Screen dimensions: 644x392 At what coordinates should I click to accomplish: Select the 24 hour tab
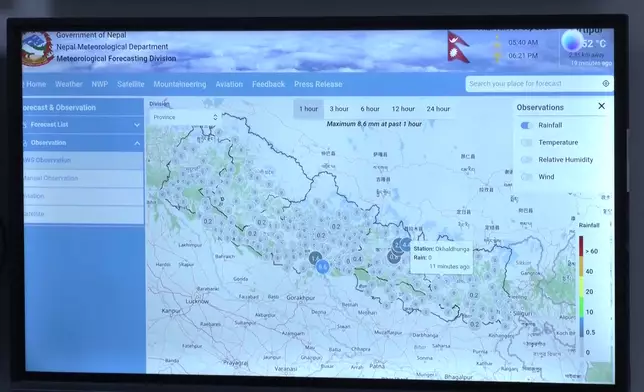point(438,109)
